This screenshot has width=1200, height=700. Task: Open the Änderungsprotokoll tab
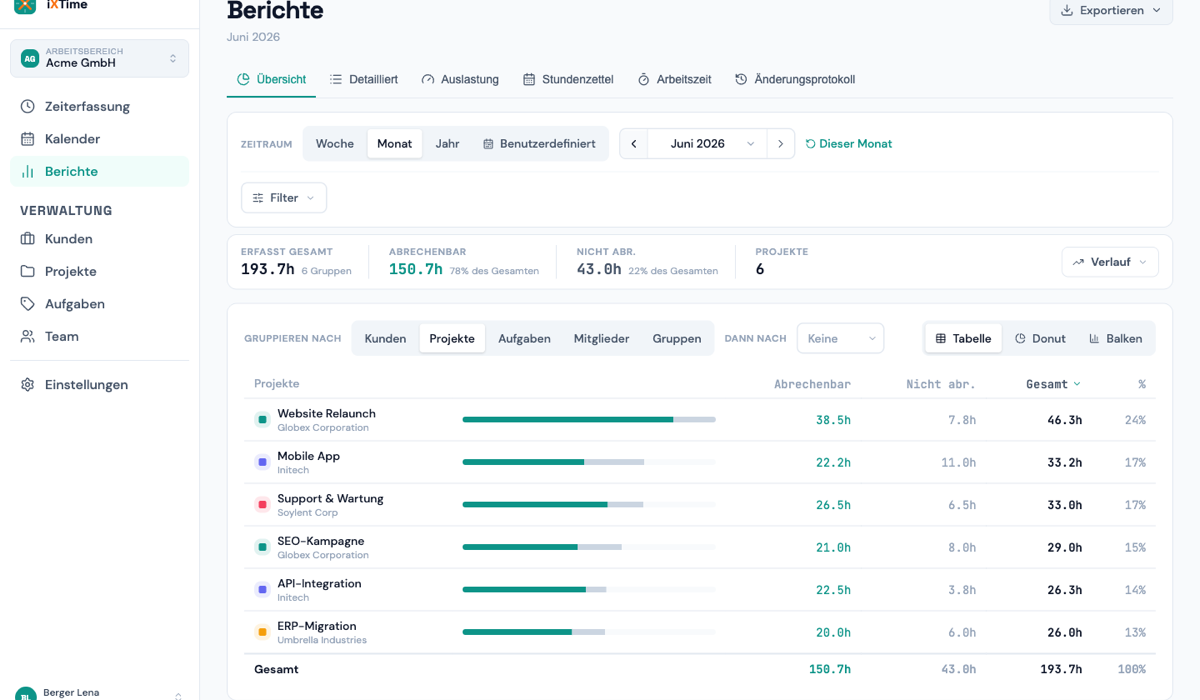coord(795,79)
